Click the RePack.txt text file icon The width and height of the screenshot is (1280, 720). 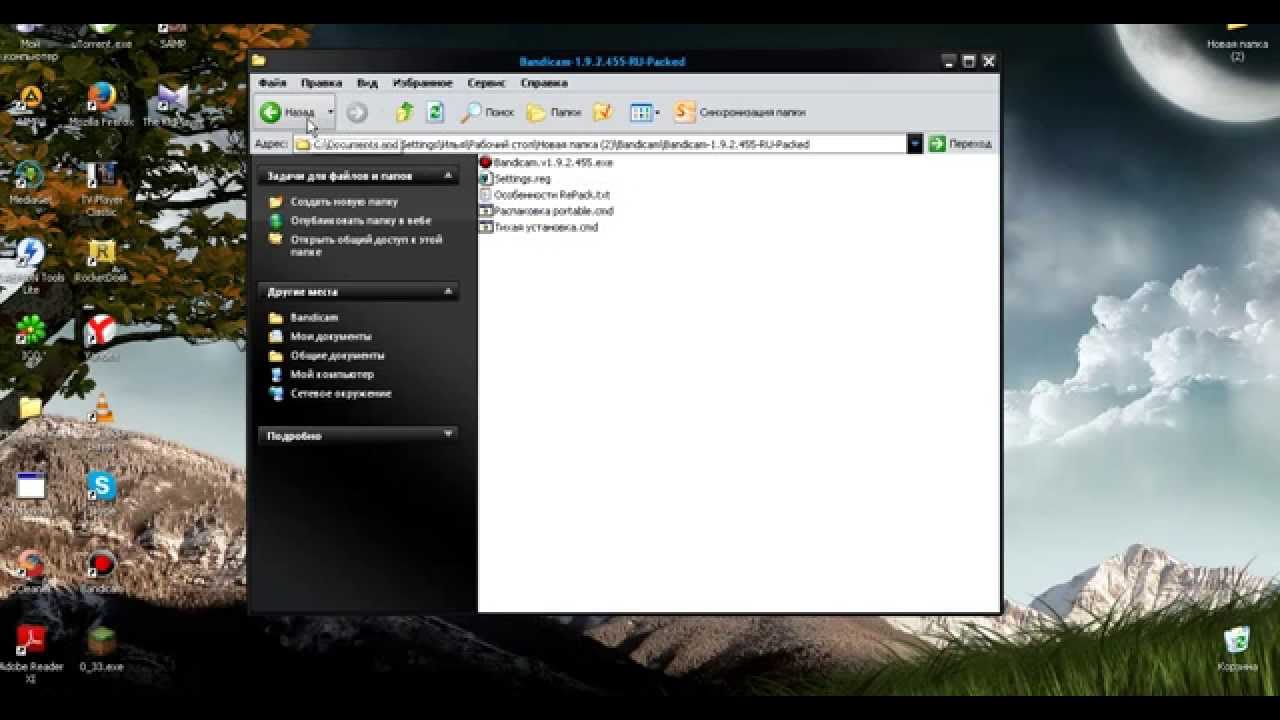point(486,195)
